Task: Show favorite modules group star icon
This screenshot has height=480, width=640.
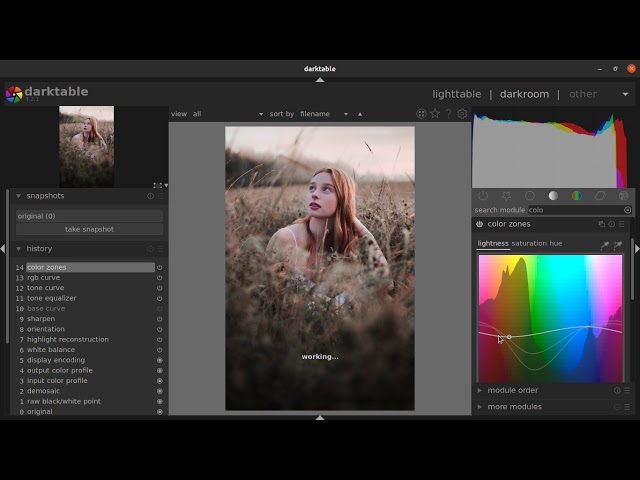Action: (x=506, y=196)
